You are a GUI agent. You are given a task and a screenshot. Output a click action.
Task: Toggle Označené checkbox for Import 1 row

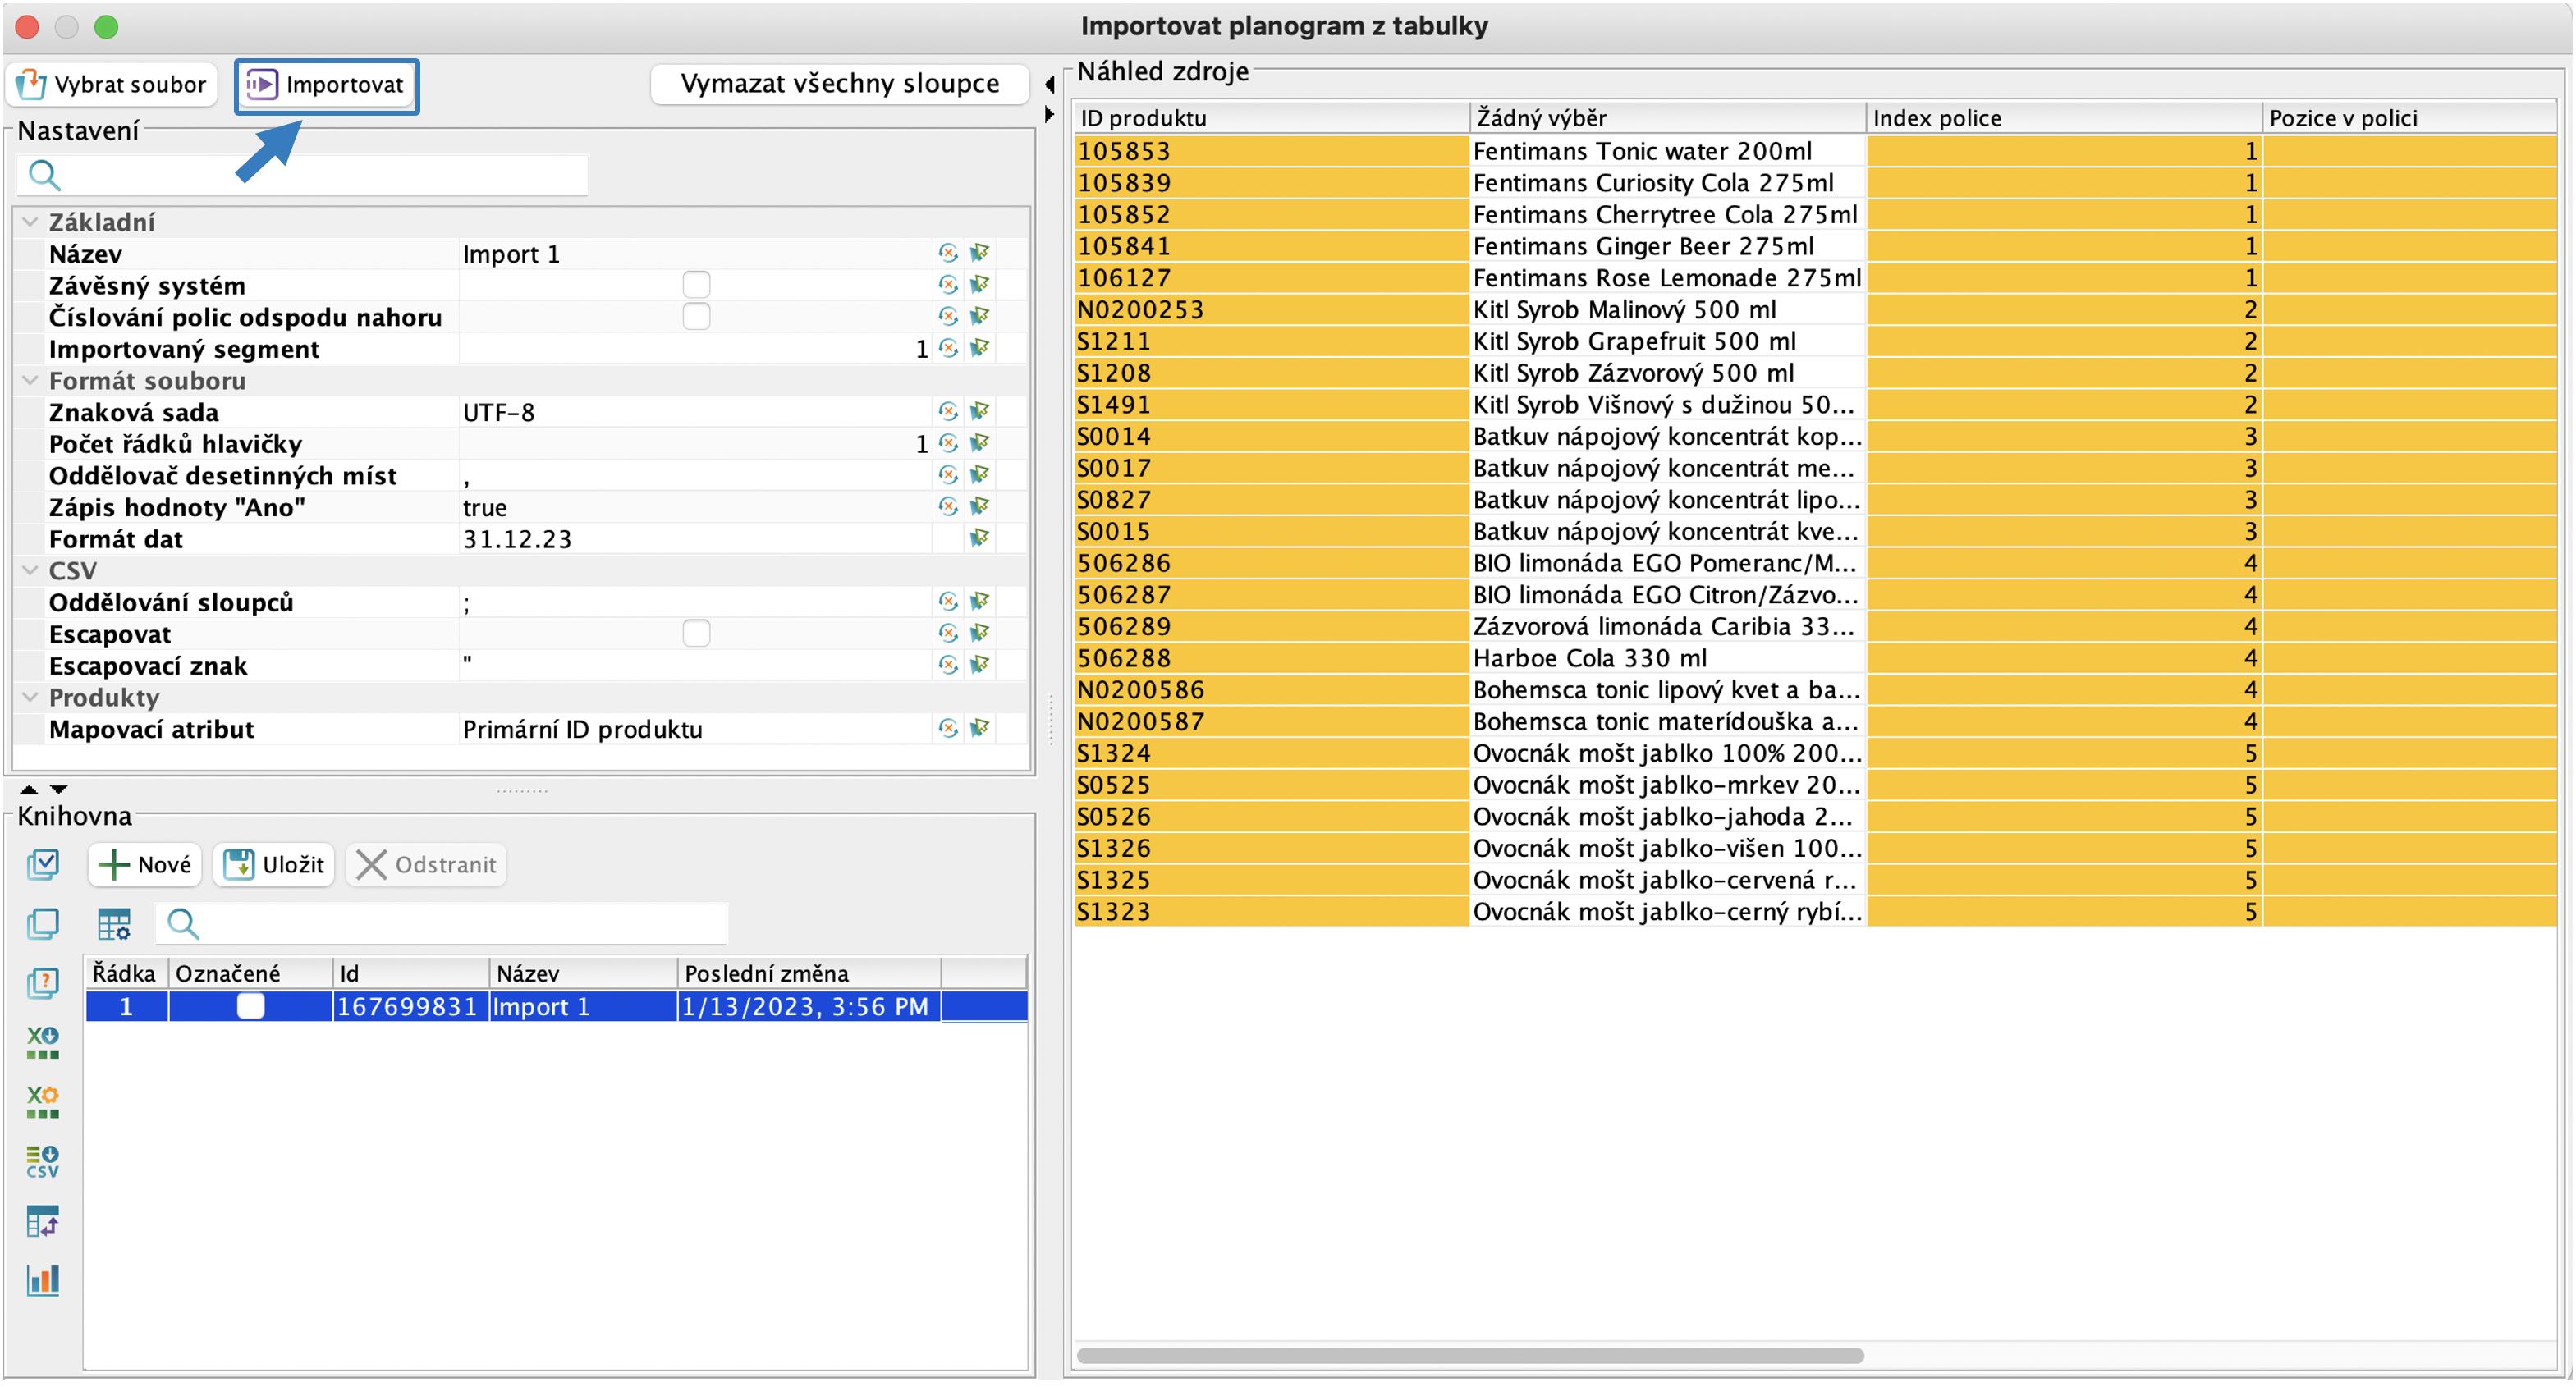250,1006
